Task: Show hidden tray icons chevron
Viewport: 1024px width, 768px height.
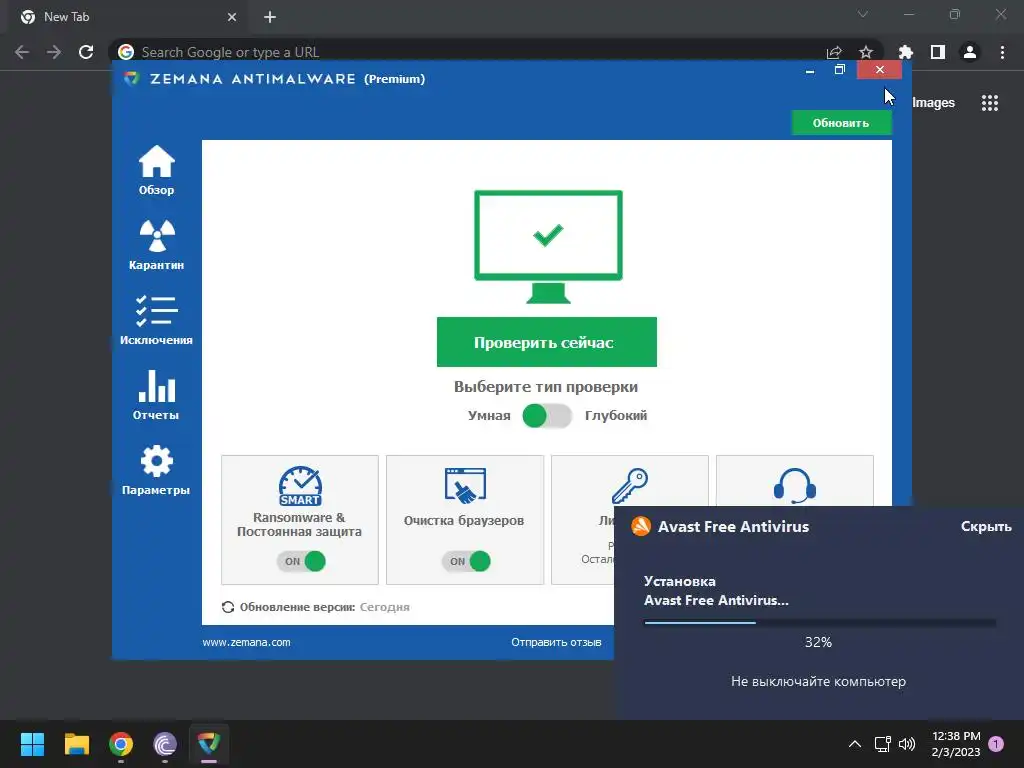Action: 854,744
